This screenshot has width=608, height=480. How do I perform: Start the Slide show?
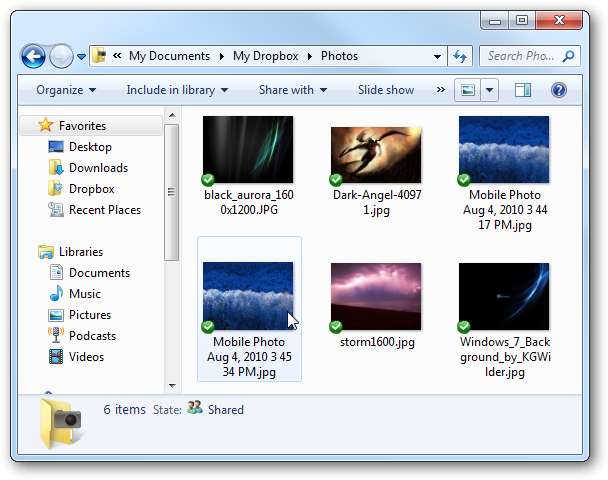[386, 90]
